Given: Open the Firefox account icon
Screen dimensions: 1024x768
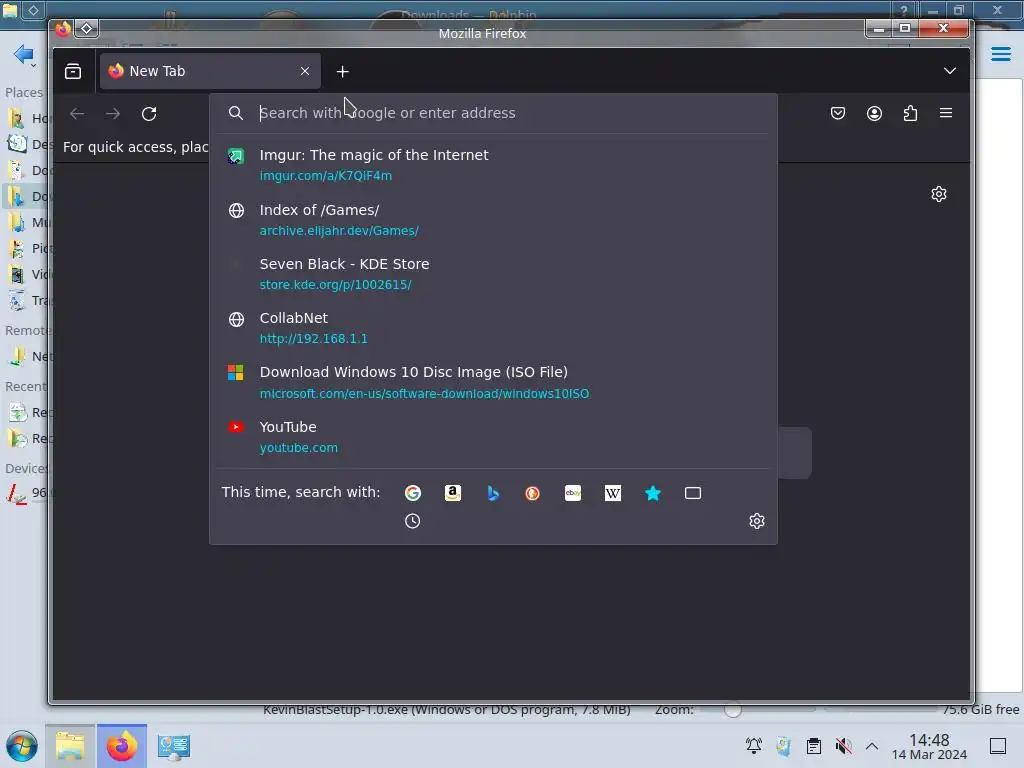Looking at the screenshot, I should point(874,114).
